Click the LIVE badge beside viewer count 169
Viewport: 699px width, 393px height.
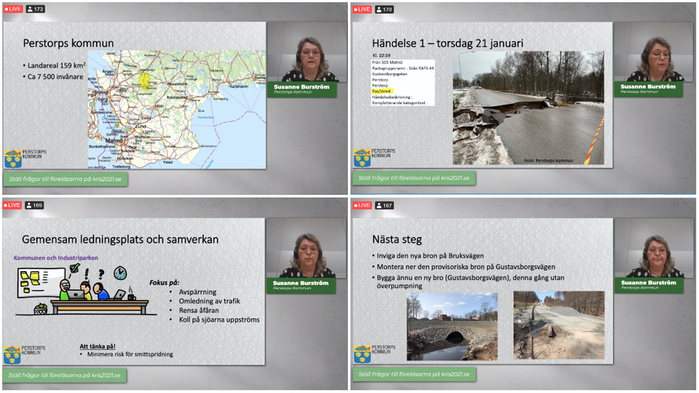12,205
